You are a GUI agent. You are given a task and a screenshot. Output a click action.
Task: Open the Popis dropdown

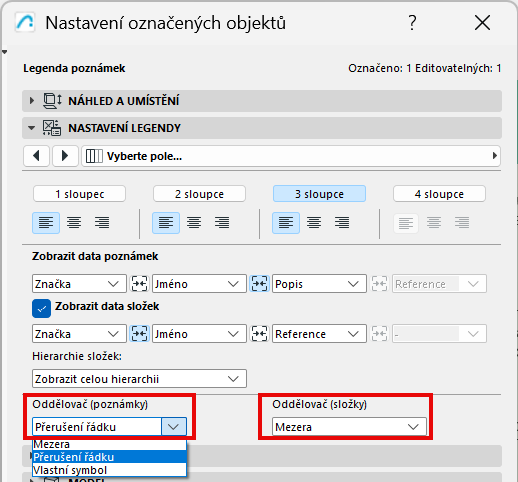[x=319, y=284]
